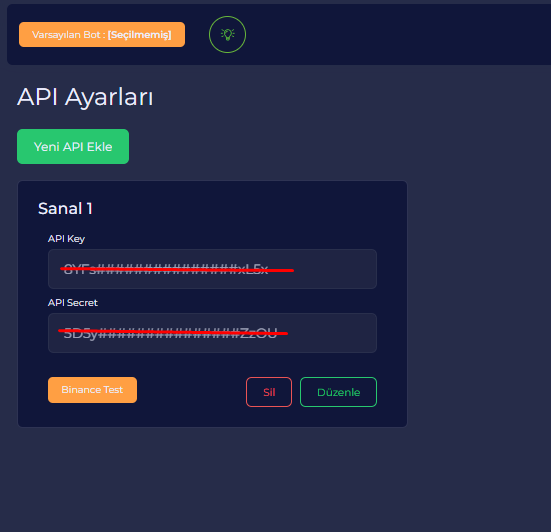
Task: Click the bold [Seçilmemiş] text
Action: [x=140, y=35]
